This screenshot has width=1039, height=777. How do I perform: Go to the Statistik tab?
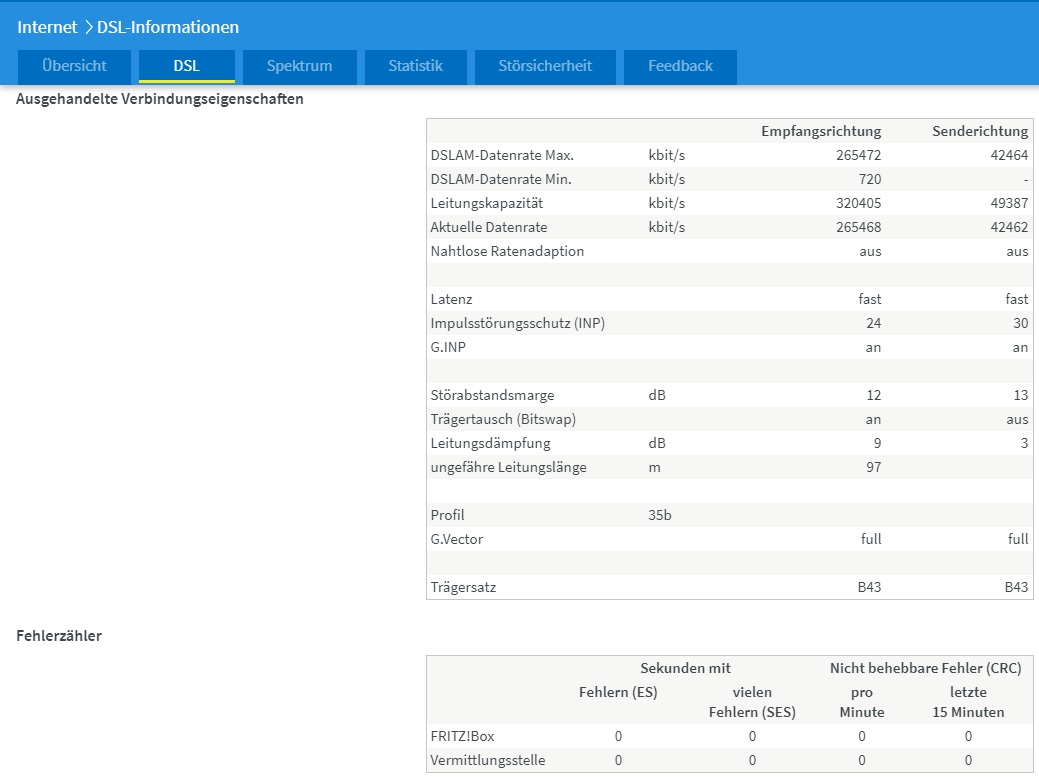click(x=415, y=66)
